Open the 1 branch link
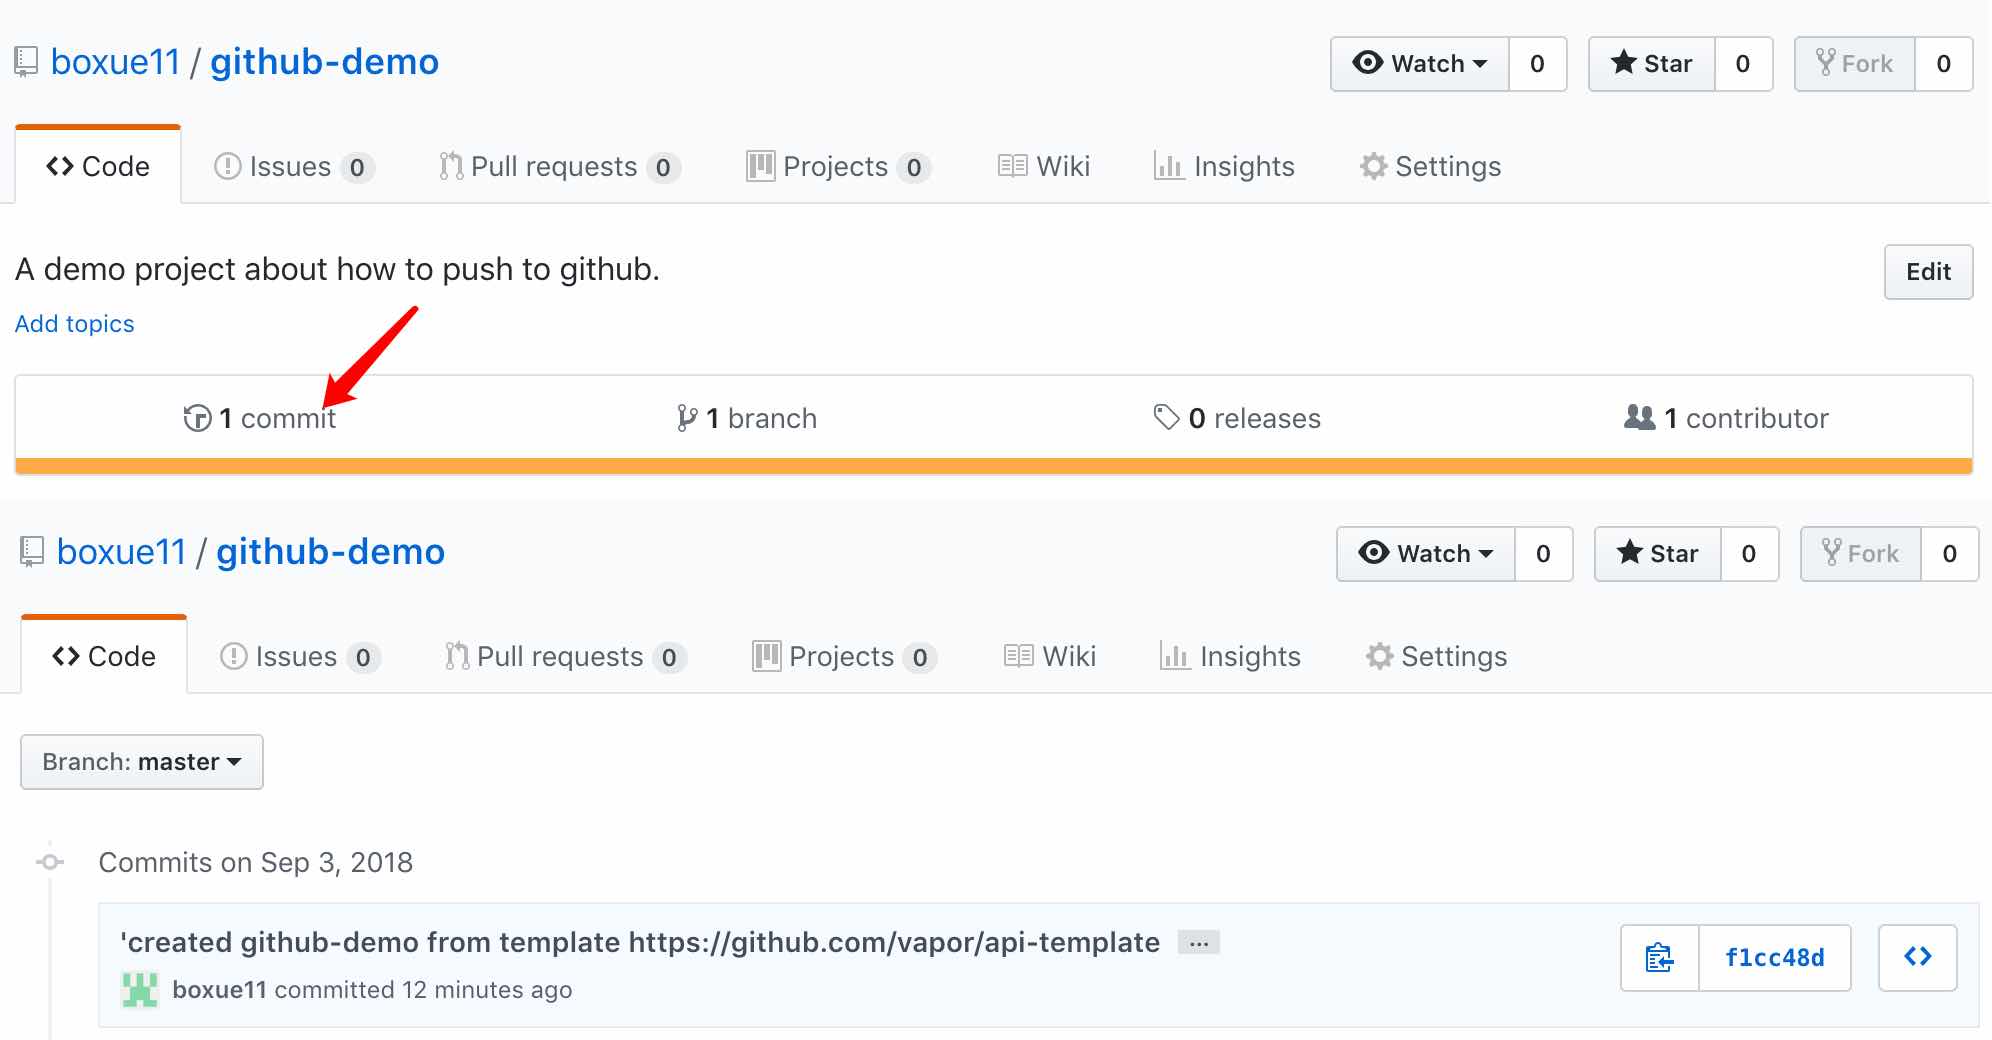Viewport: 1992px width, 1040px height. tap(747, 418)
